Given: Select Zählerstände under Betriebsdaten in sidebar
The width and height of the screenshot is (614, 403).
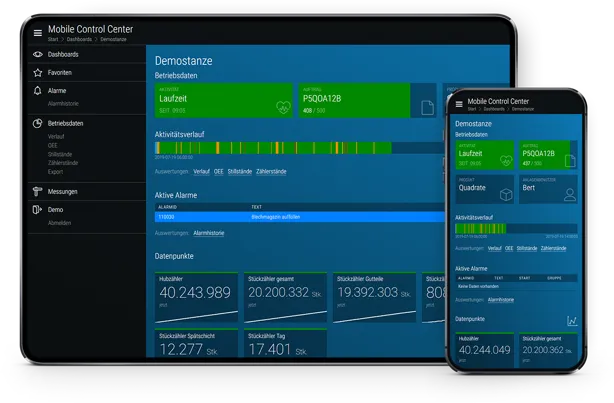Looking at the screenshot, I should click(x=63, y=163).
